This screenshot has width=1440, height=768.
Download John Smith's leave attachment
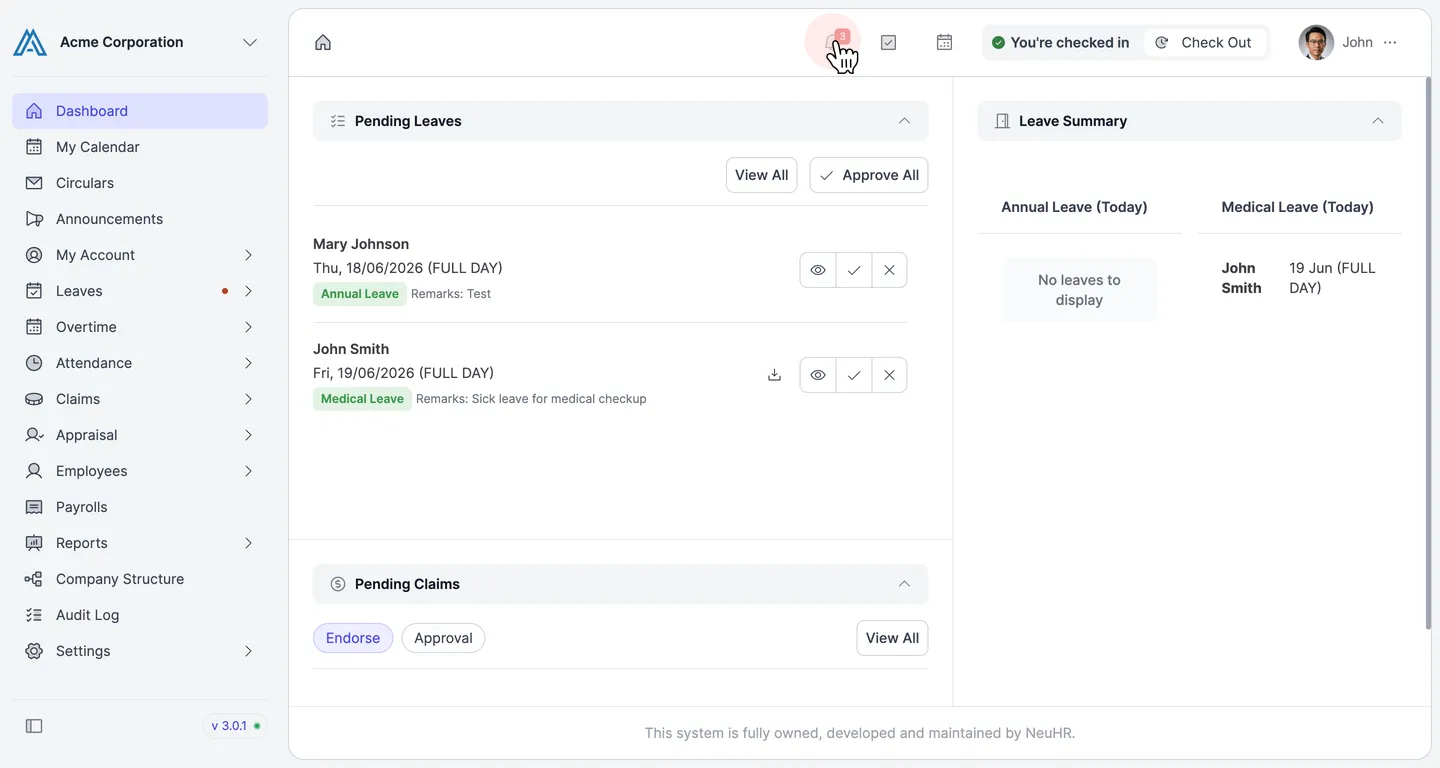tap(774, 375)
